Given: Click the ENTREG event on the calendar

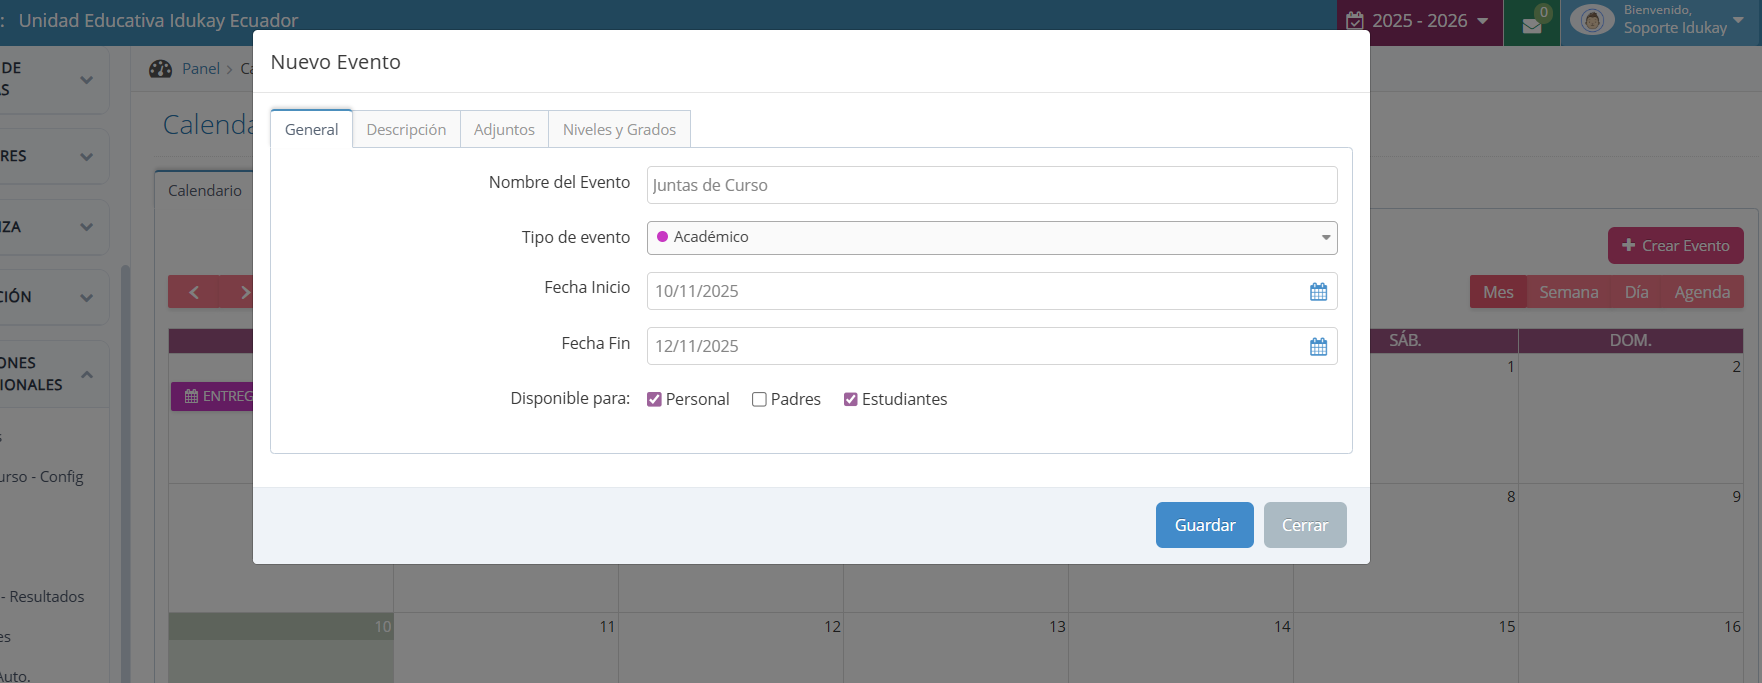Looking at the screenshot, I should (212, 397).
